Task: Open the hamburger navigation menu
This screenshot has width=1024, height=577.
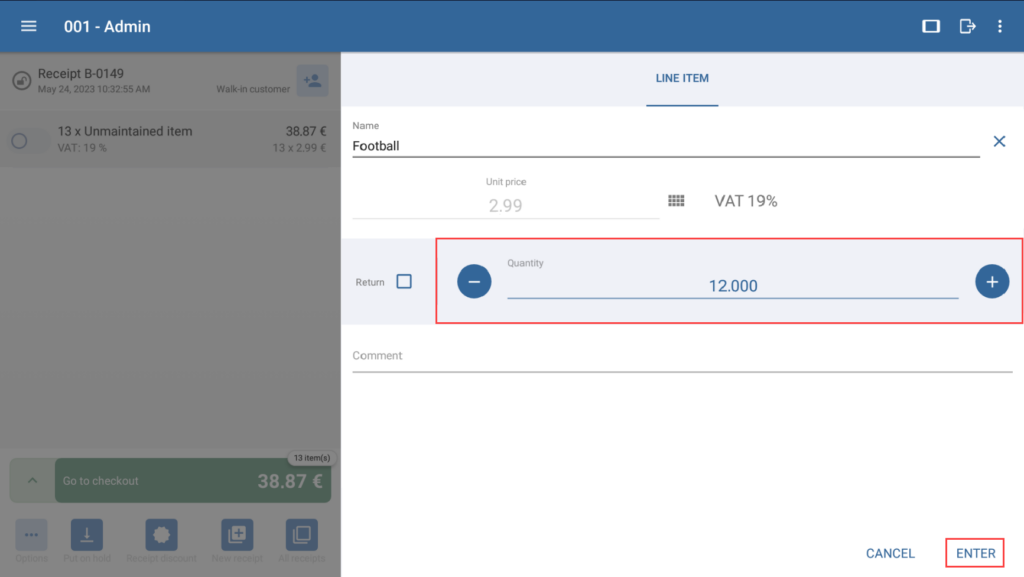Action: 29,26
